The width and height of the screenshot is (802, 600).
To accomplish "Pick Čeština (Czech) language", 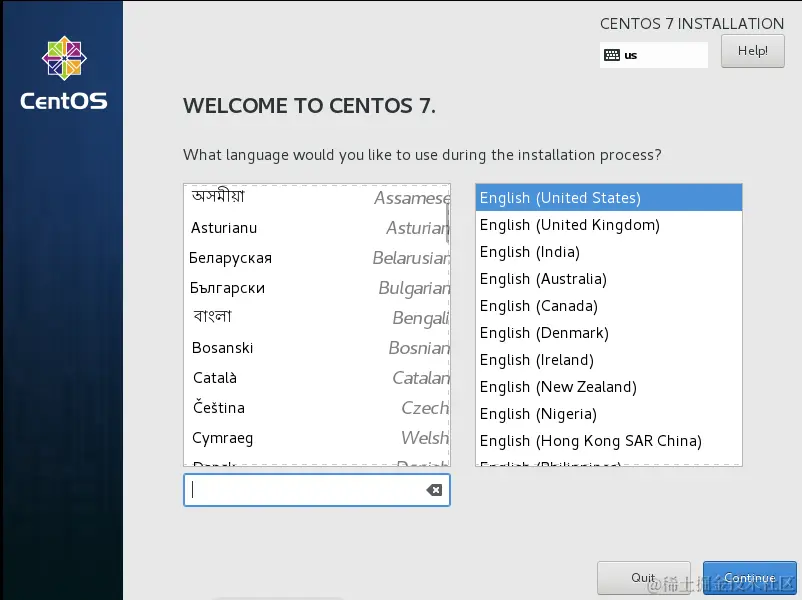I will [x=317, y=408].
